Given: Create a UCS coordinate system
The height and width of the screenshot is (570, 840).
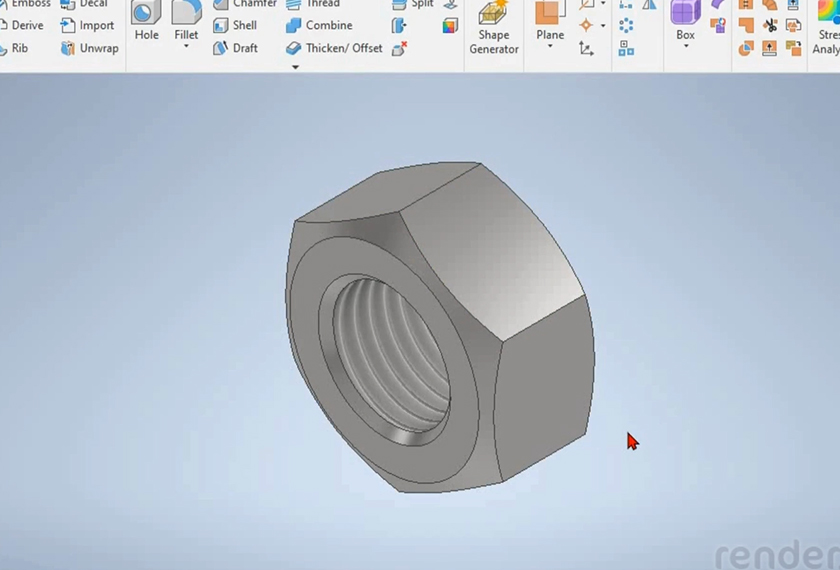Looking at the screenshot, I should [x=586, y=48].
